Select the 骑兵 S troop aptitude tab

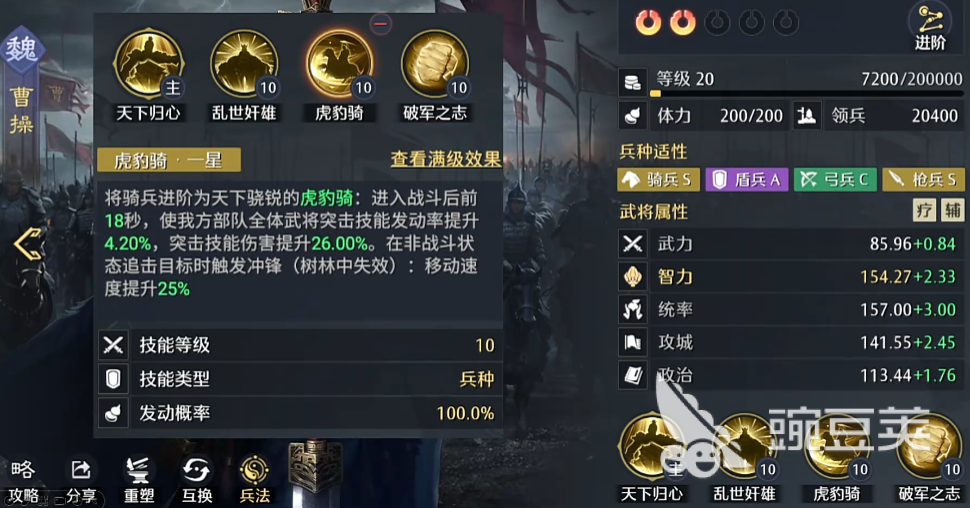pyautogui.click(x=659, y=179)
